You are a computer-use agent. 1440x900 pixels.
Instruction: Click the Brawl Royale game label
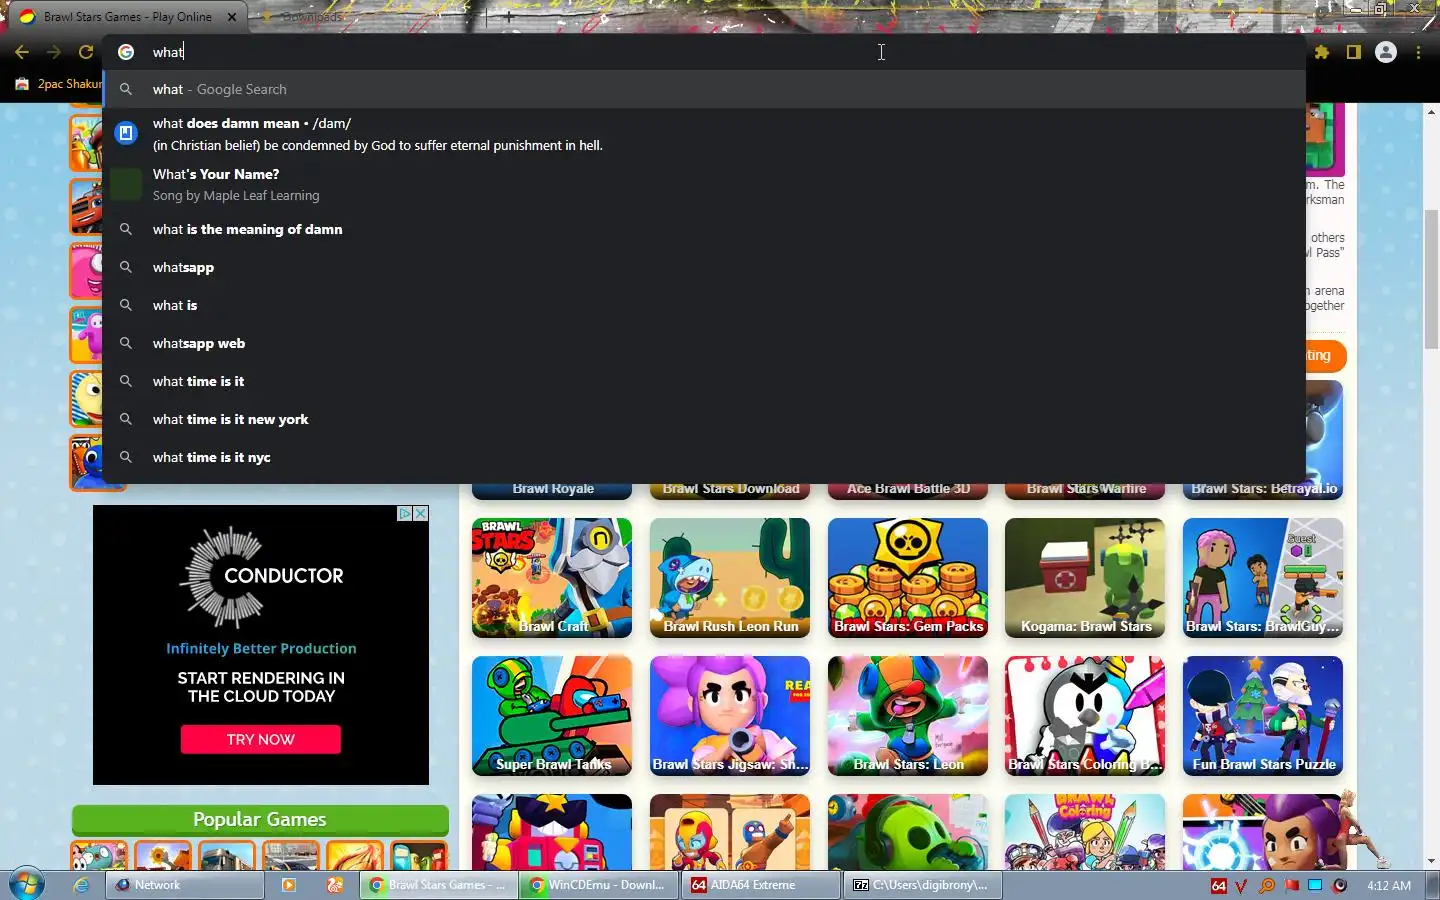pyautogui.click(x=552, y=489)
